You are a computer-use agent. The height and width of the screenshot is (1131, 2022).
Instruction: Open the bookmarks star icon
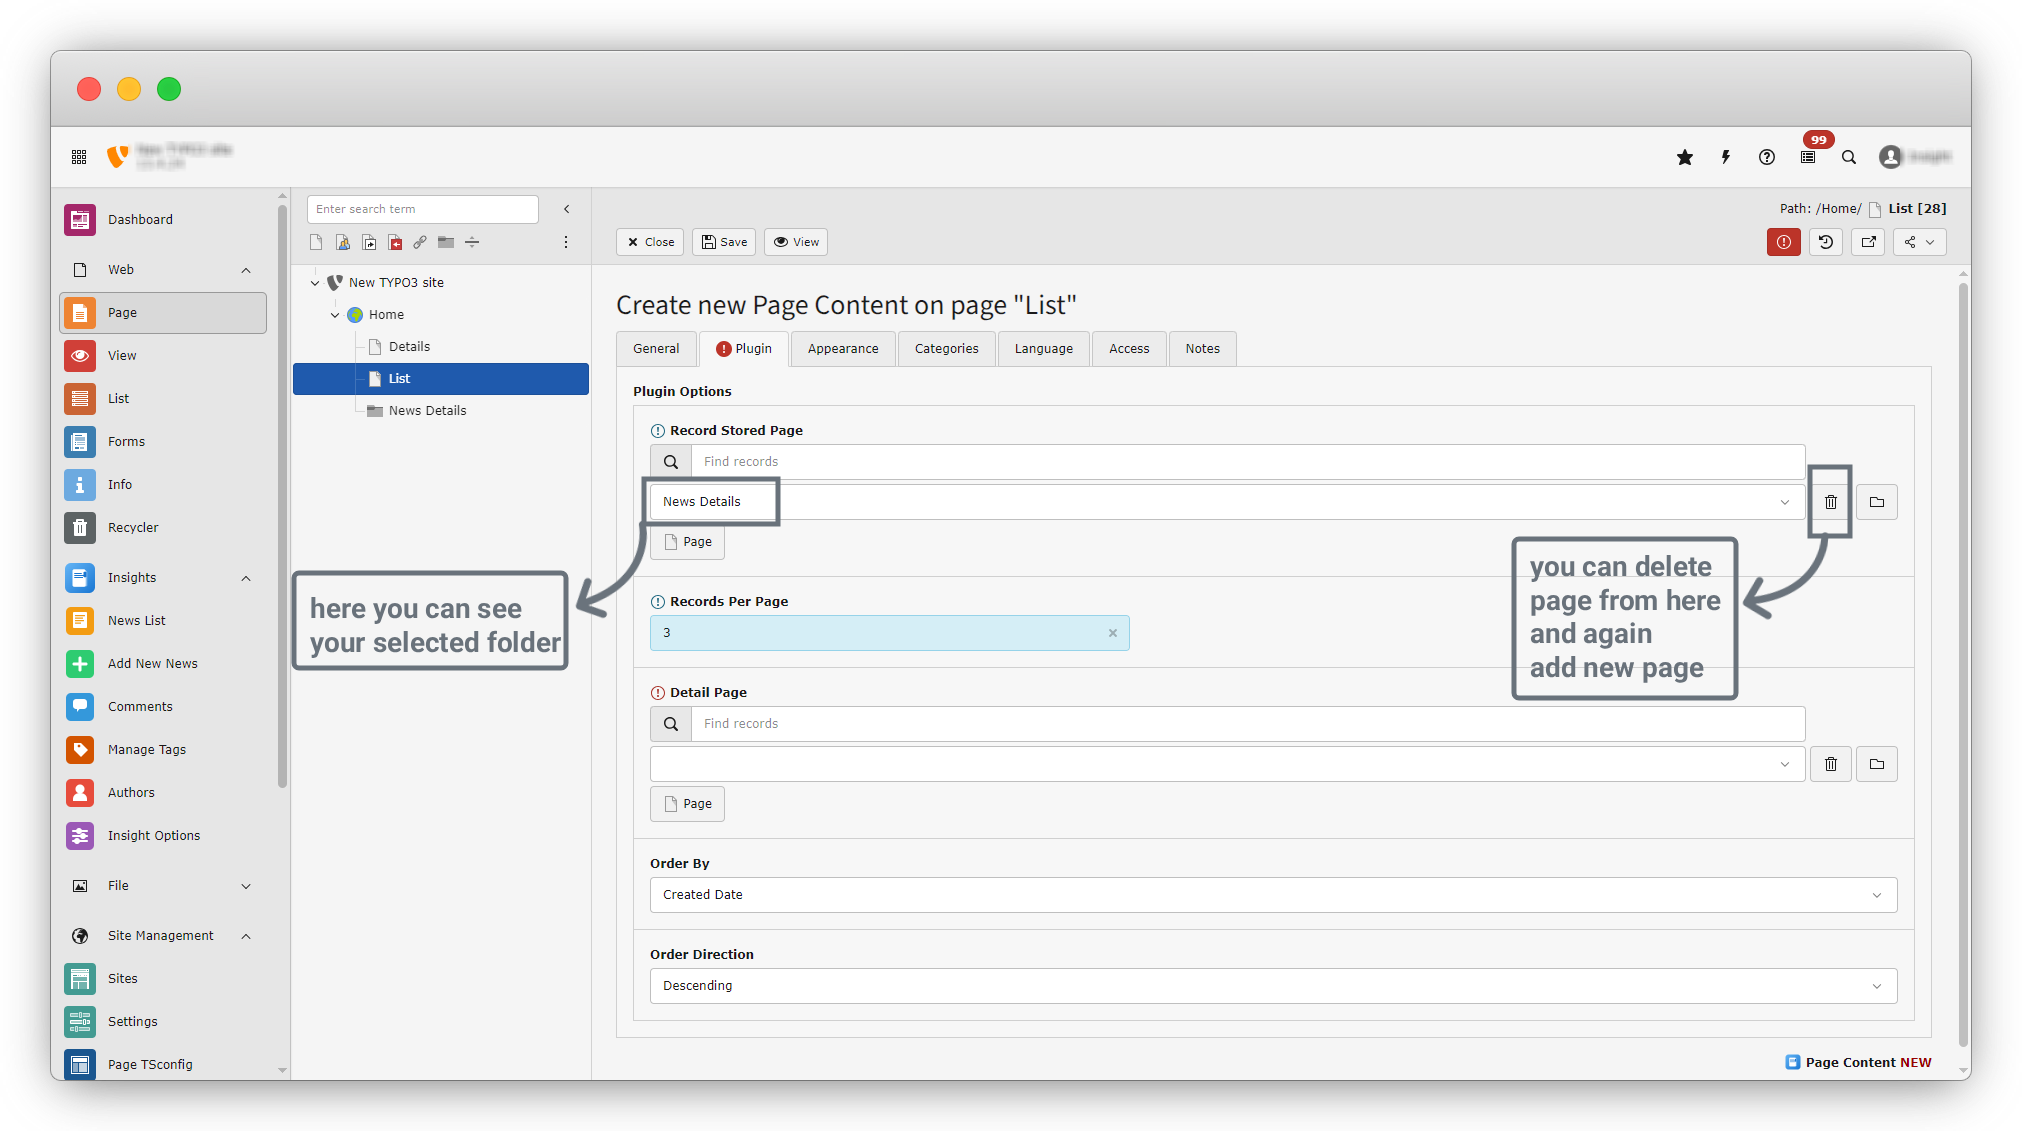click(x=1685, y=157)
